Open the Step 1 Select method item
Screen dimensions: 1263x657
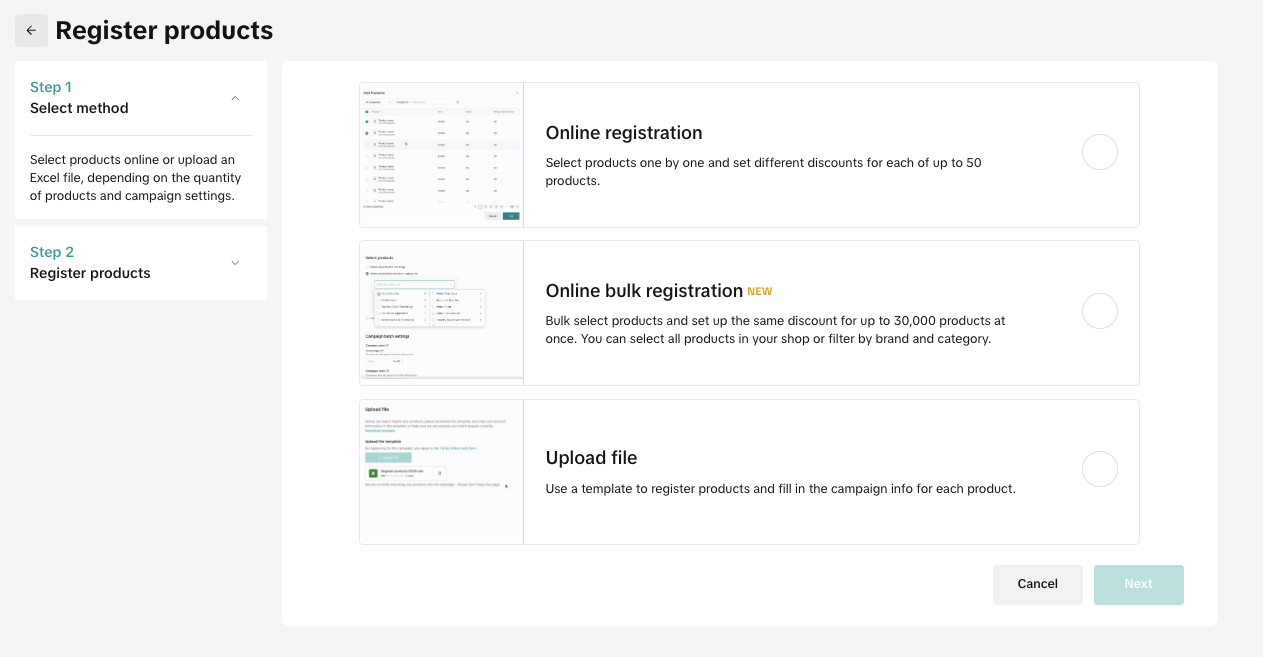click(x=80, y=98)
